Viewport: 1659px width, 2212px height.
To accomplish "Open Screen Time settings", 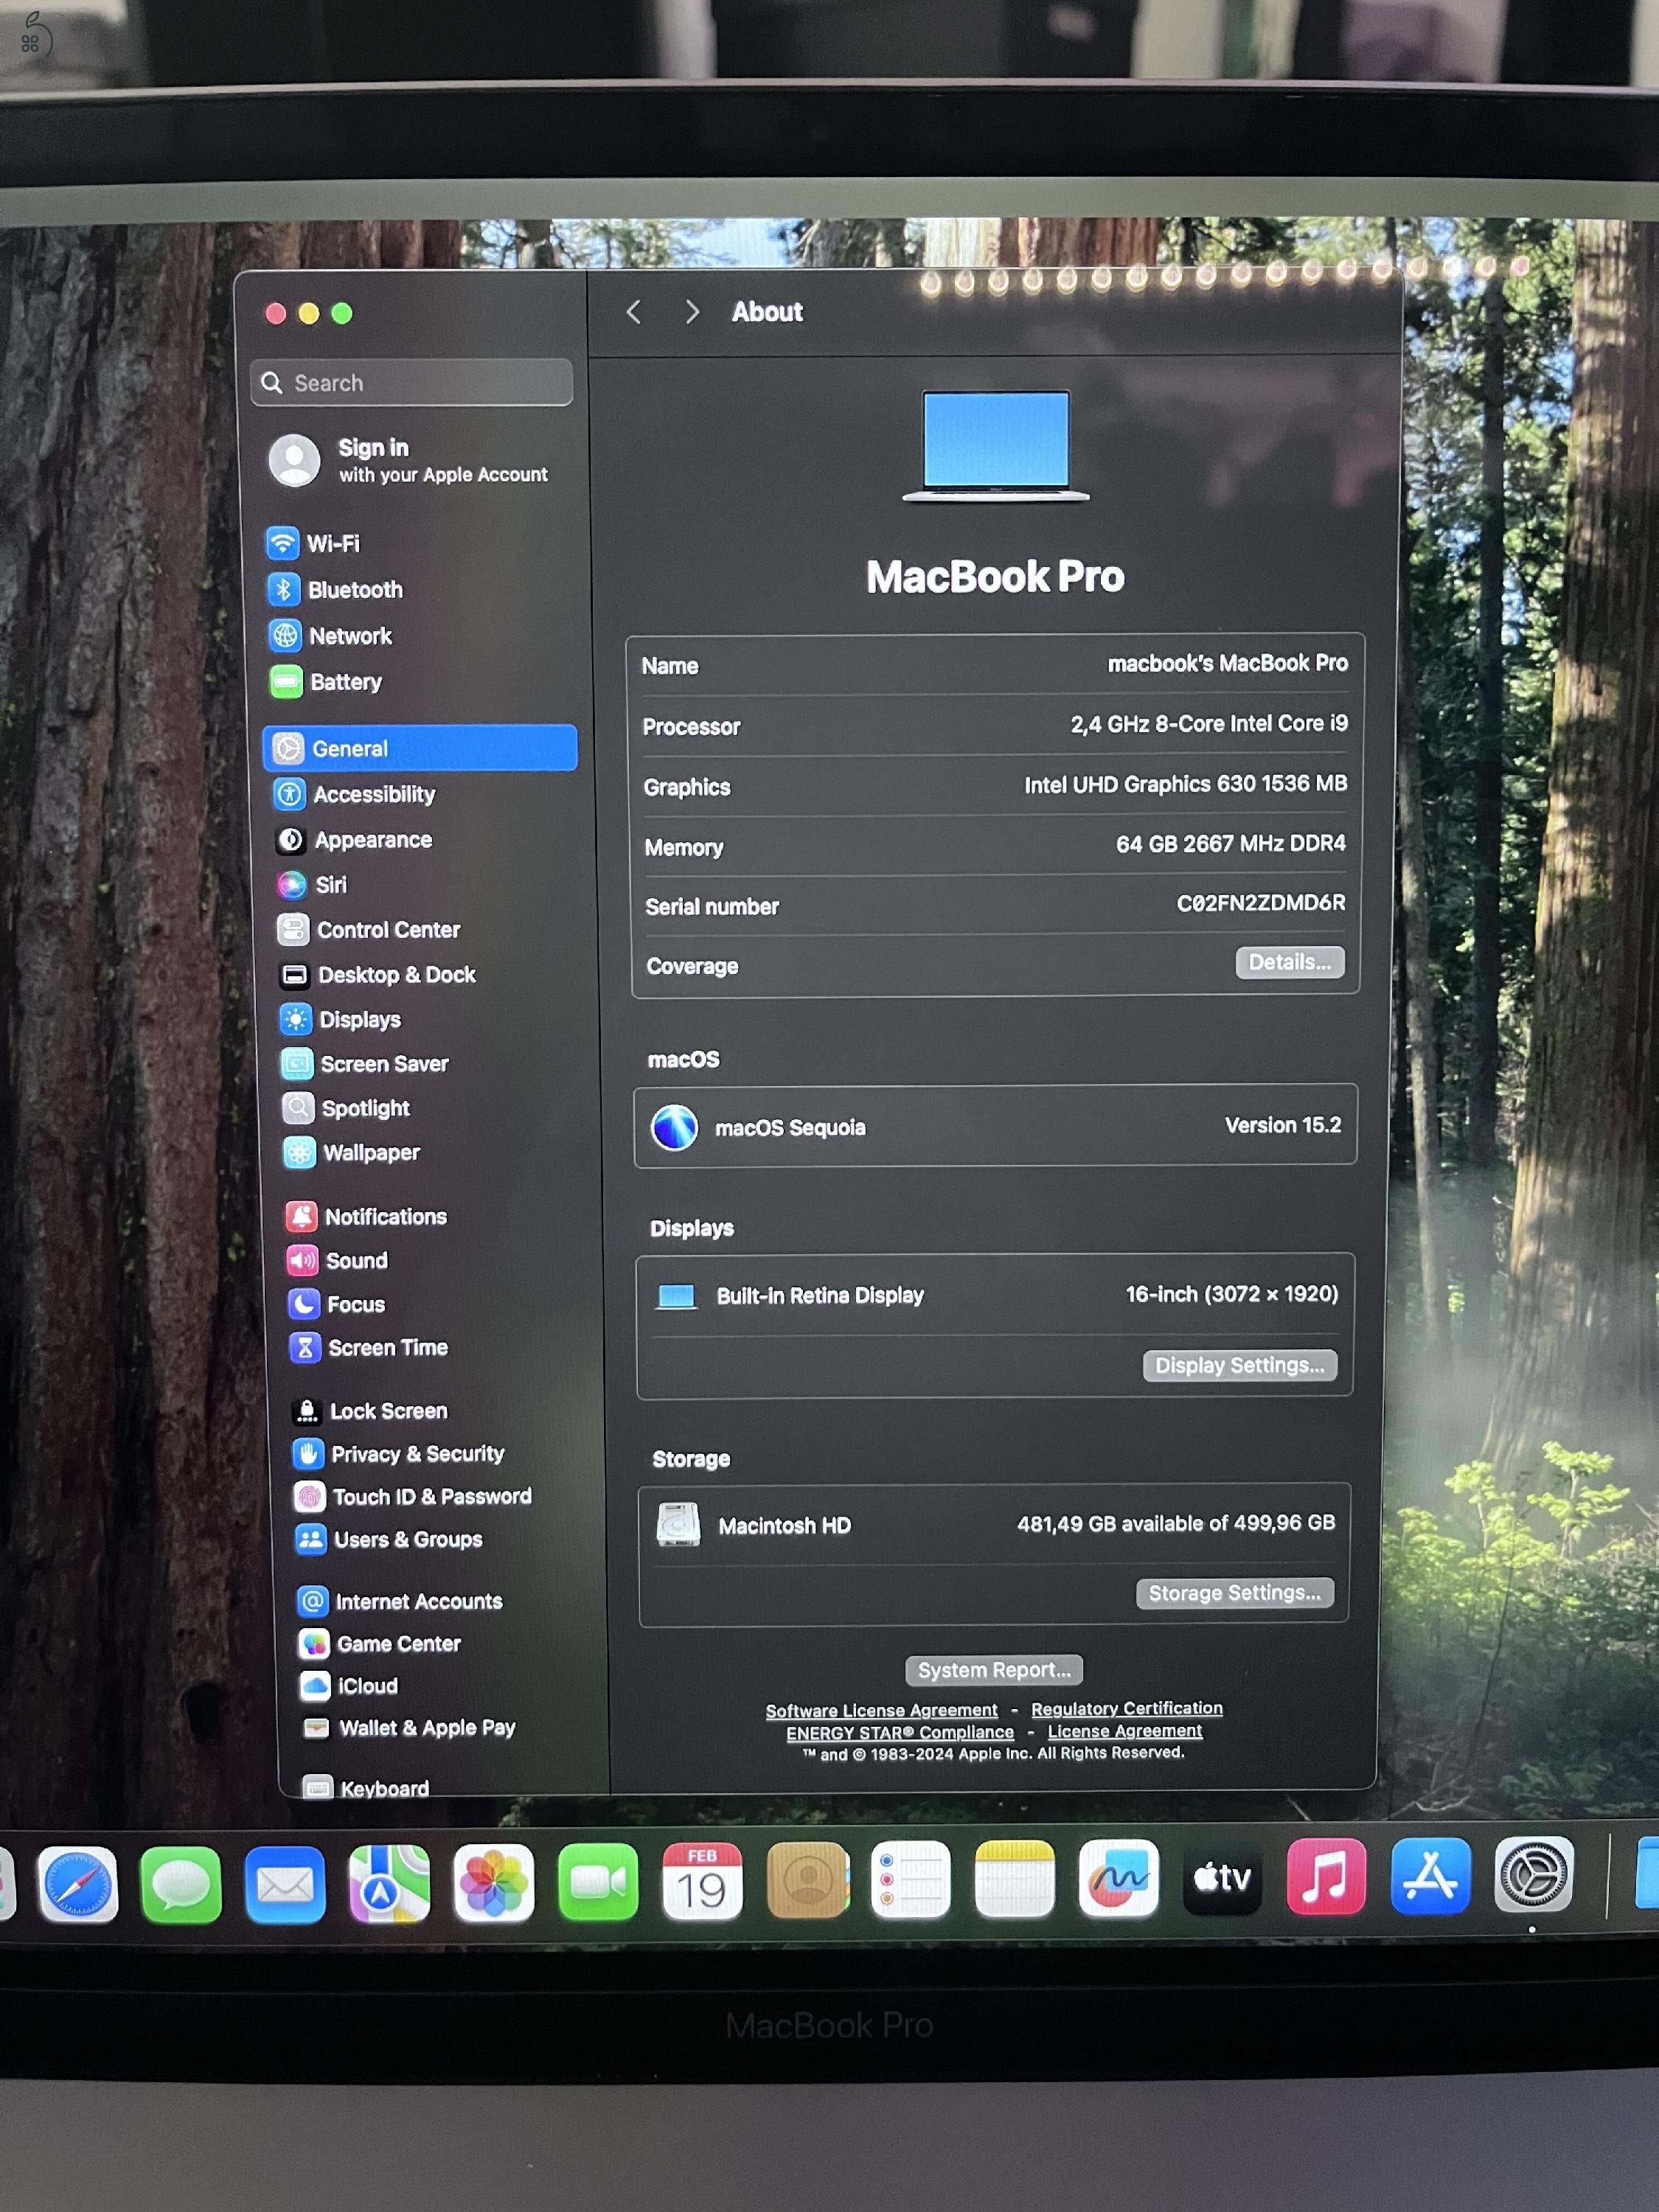I will pos(369,1347).
